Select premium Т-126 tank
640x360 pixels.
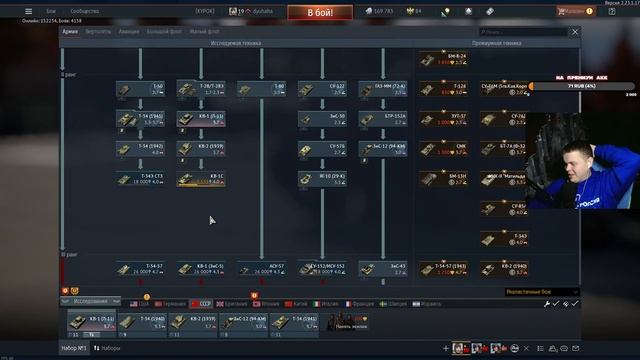coord(444,89)
